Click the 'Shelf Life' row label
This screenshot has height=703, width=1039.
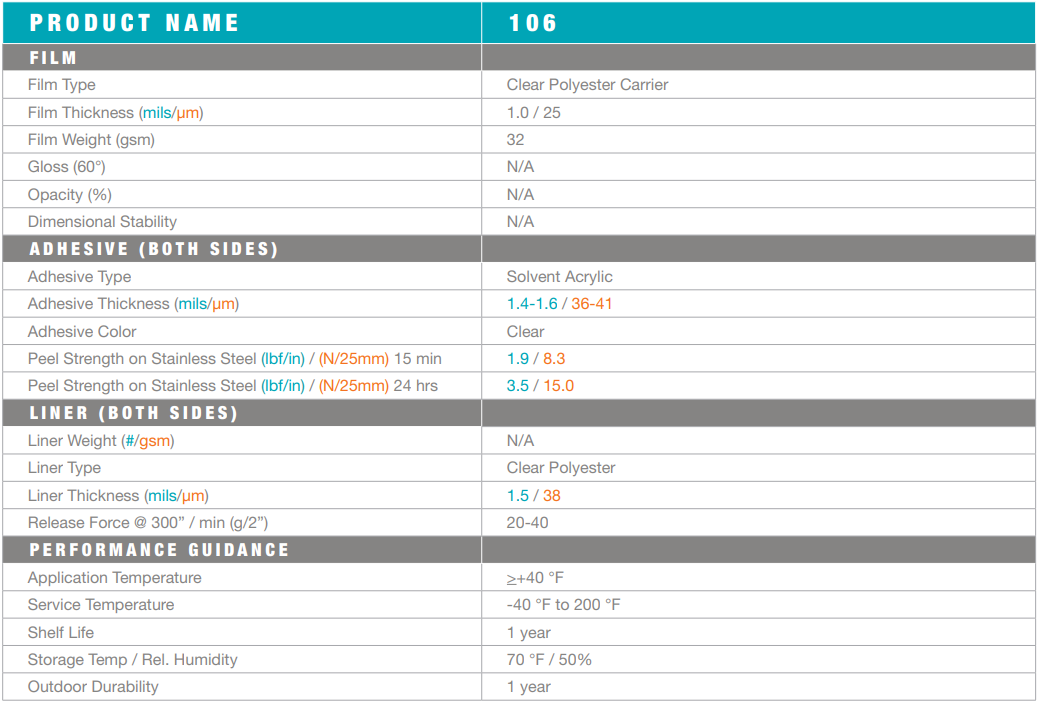[x=61, y=633]
